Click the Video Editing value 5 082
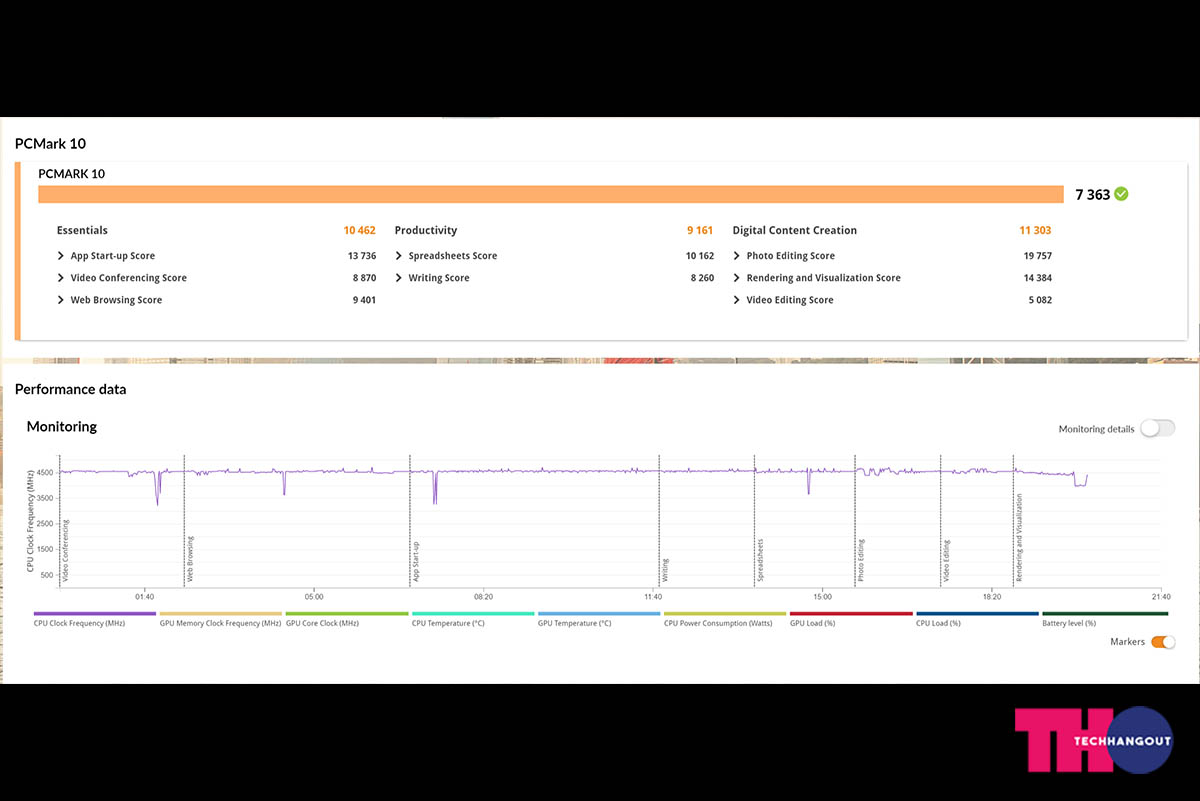The image size is (1200, 801). pos(1040,300)
